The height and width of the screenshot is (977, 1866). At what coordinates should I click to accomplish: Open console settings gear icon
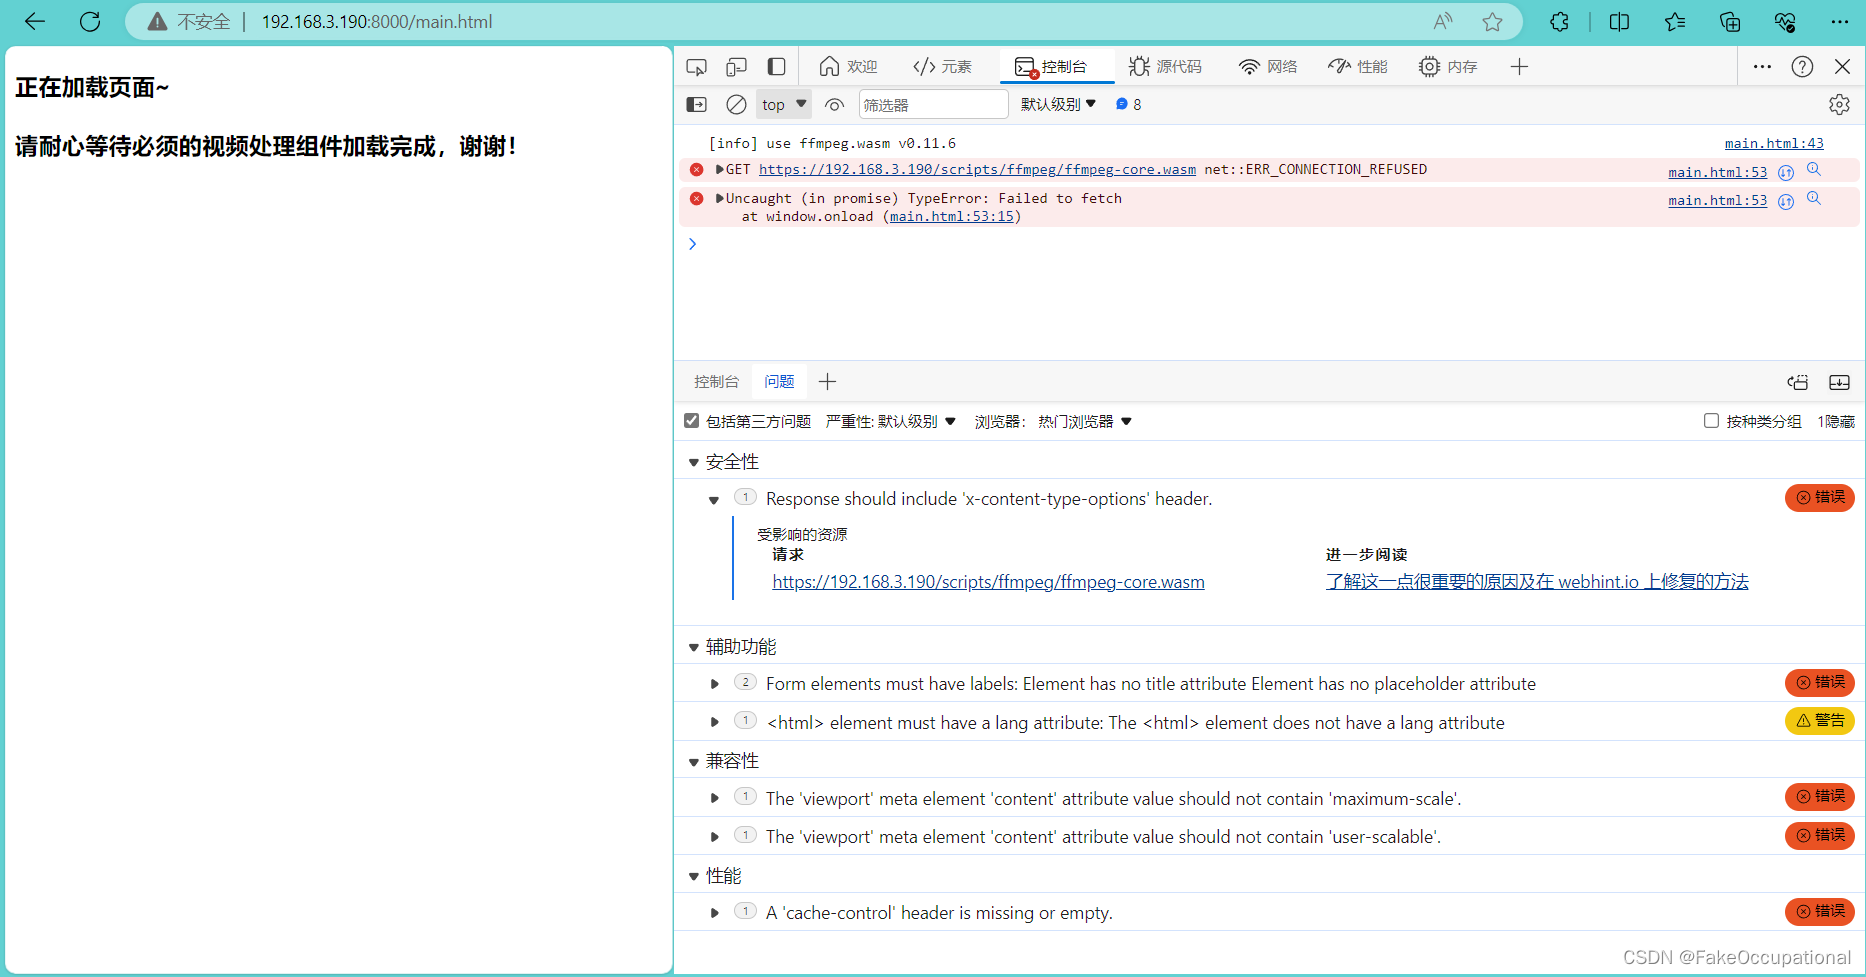click(x=1839, y=104)
